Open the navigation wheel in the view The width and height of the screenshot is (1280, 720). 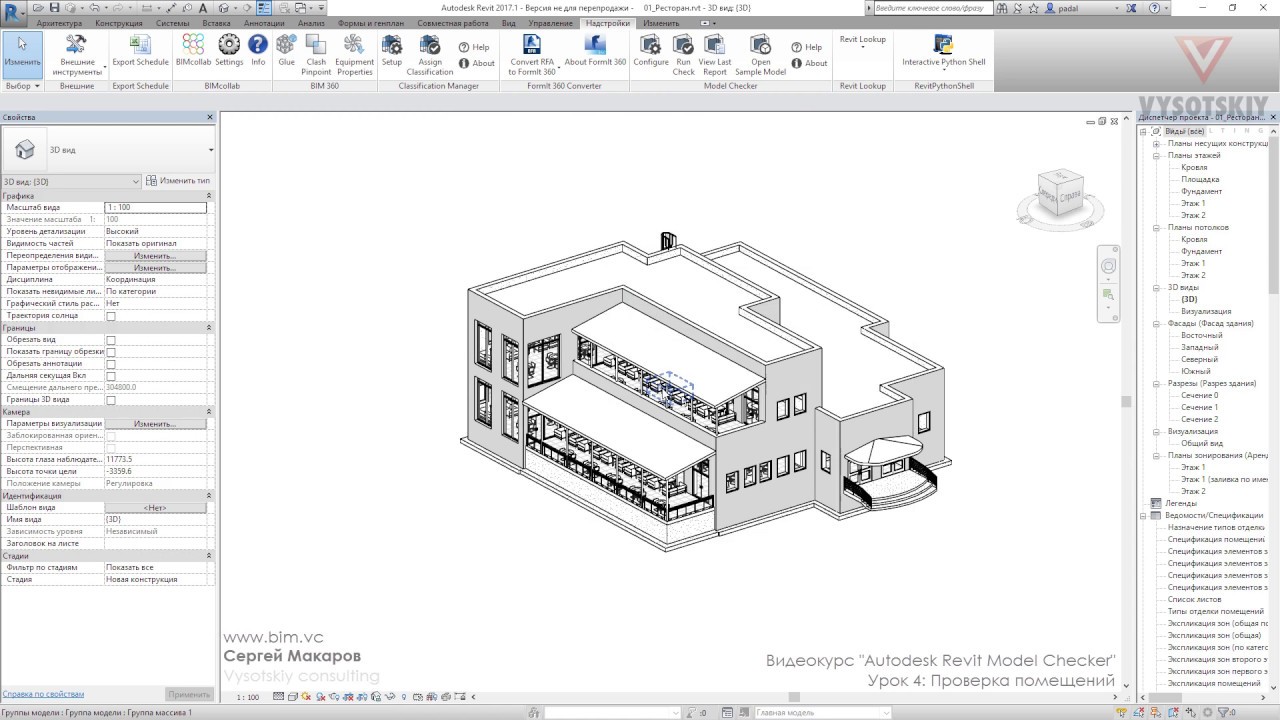click(x=1108, y=267)
